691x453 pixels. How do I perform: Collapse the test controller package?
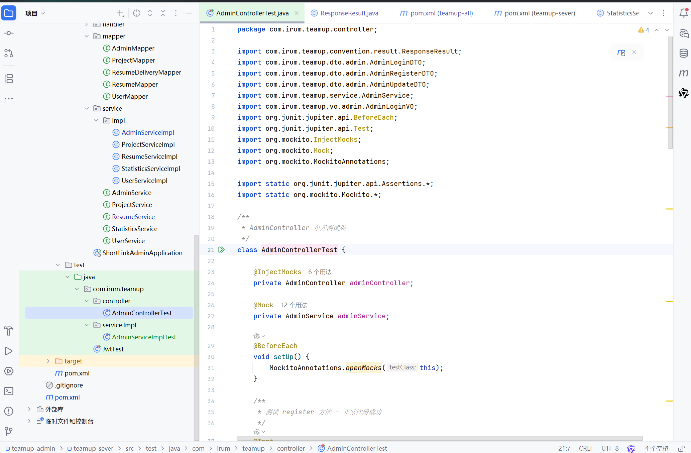coord(87,301)
